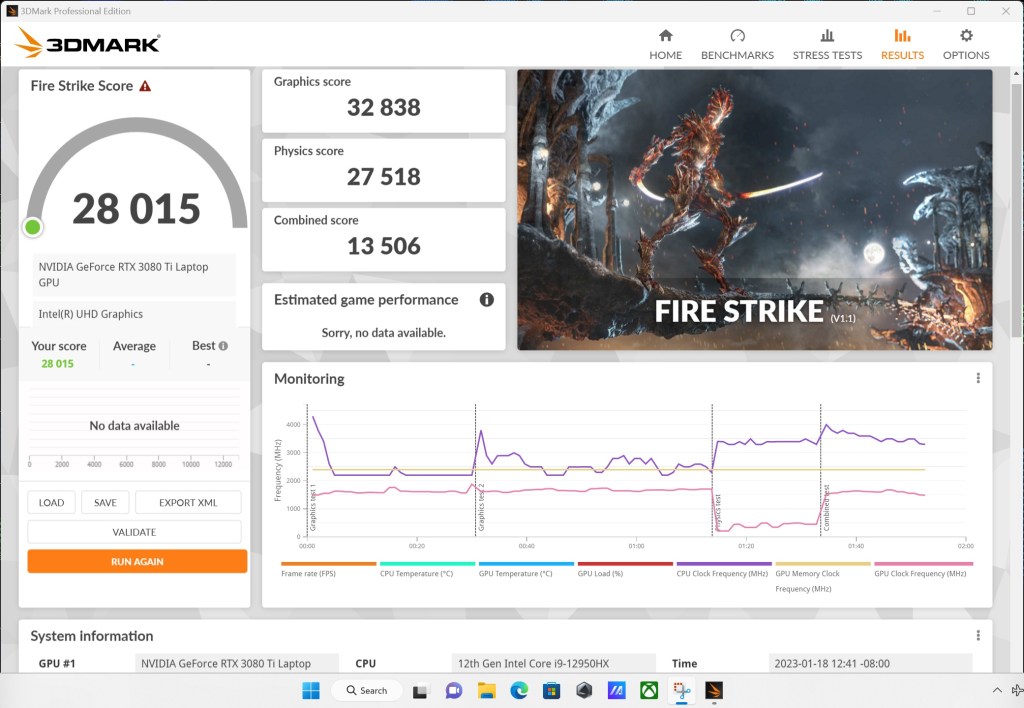Image resolution: width=1024 pixels, height=708 pixels.
Task: Click the info icon next to Estimated game performance
Action: [487, 299]
